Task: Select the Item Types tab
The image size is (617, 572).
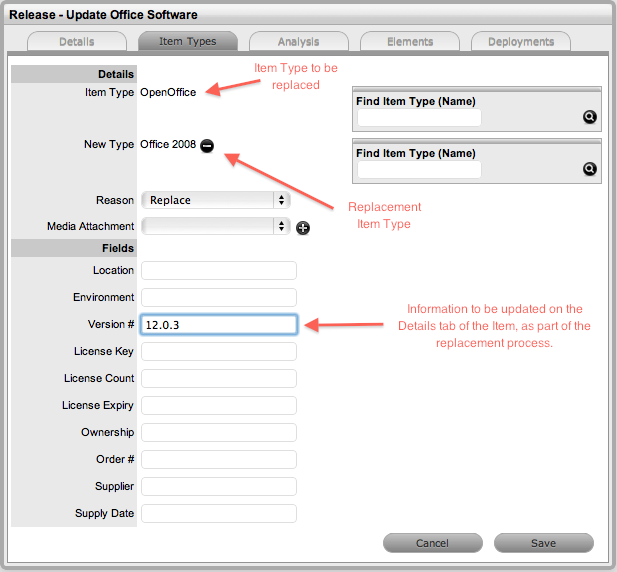Action: (x=188, y=41)
